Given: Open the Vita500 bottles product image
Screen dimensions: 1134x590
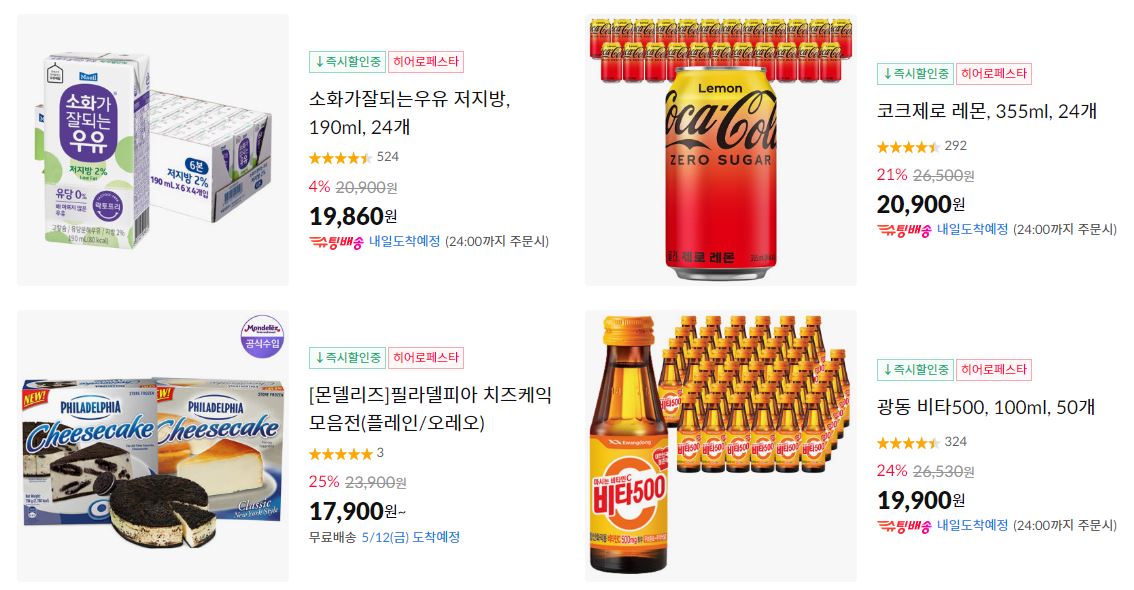Looking at the screenshot, I should coord(720,446).
